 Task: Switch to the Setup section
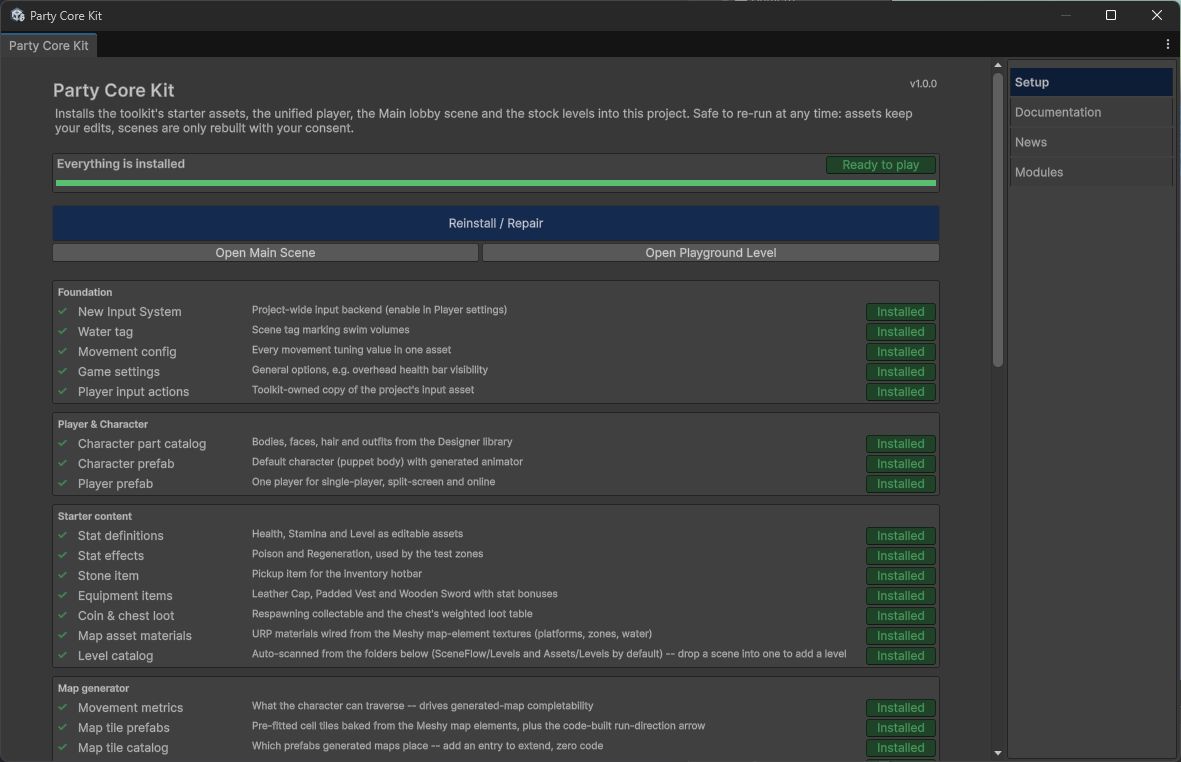click(1091, 82)
